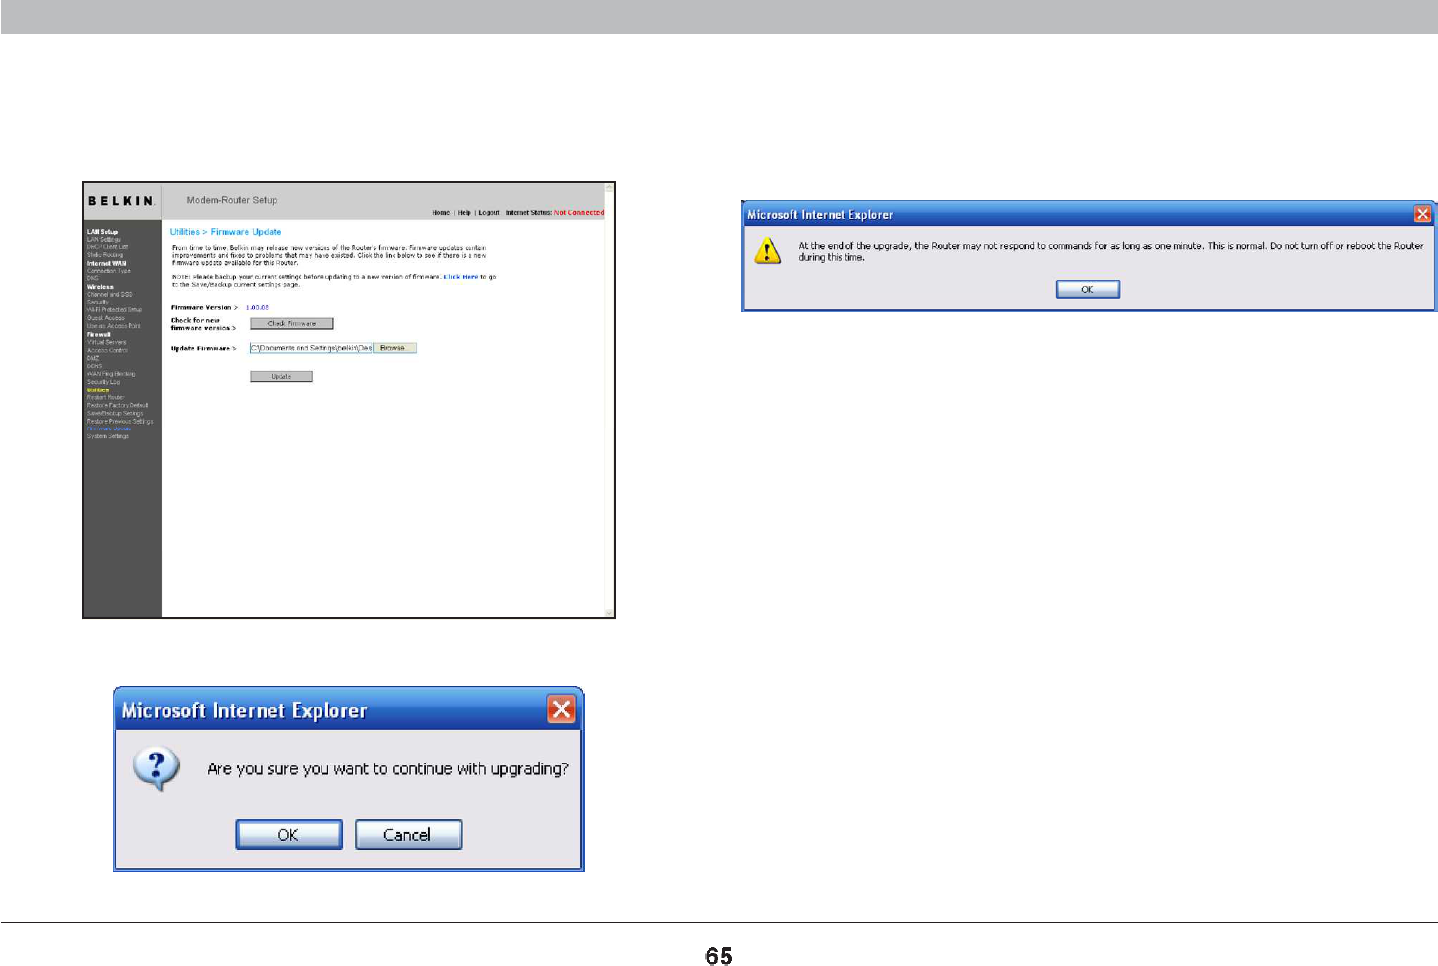Select WAN Ping Blocking in the sidebar

pos(110,374)
